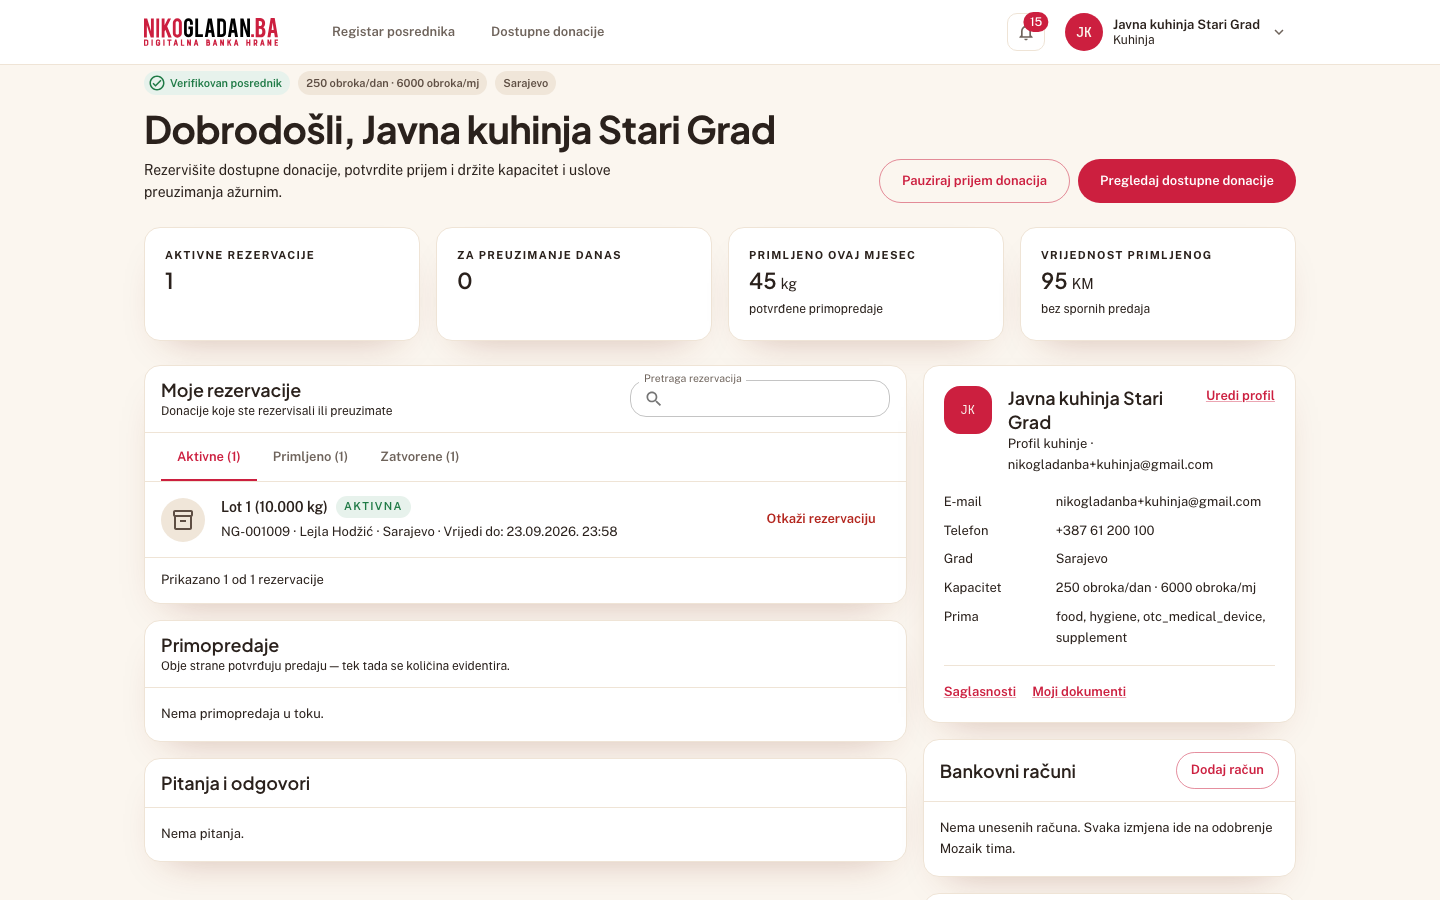
Task: Click the archive box icon of Lot 1
Action: click(183, 520)
